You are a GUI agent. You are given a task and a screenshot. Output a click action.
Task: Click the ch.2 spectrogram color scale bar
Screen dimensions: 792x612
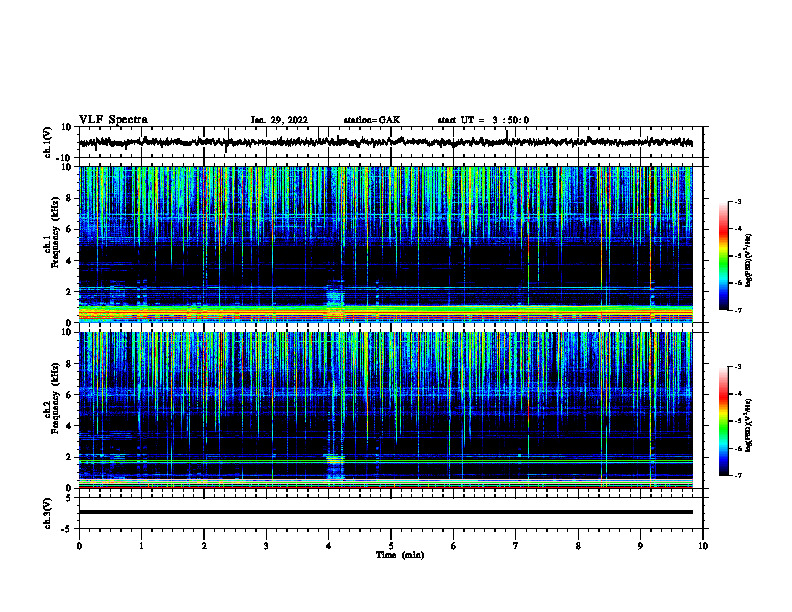click(724, 421)
